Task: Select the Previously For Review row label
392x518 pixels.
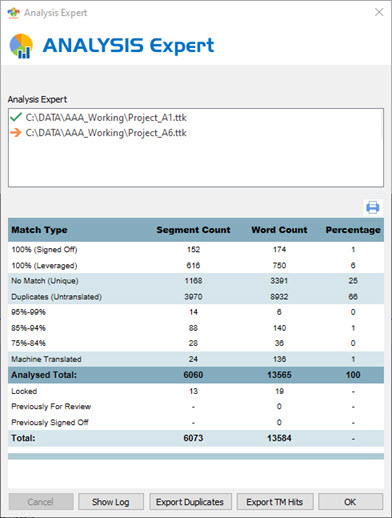Action: tap(51, 406)
